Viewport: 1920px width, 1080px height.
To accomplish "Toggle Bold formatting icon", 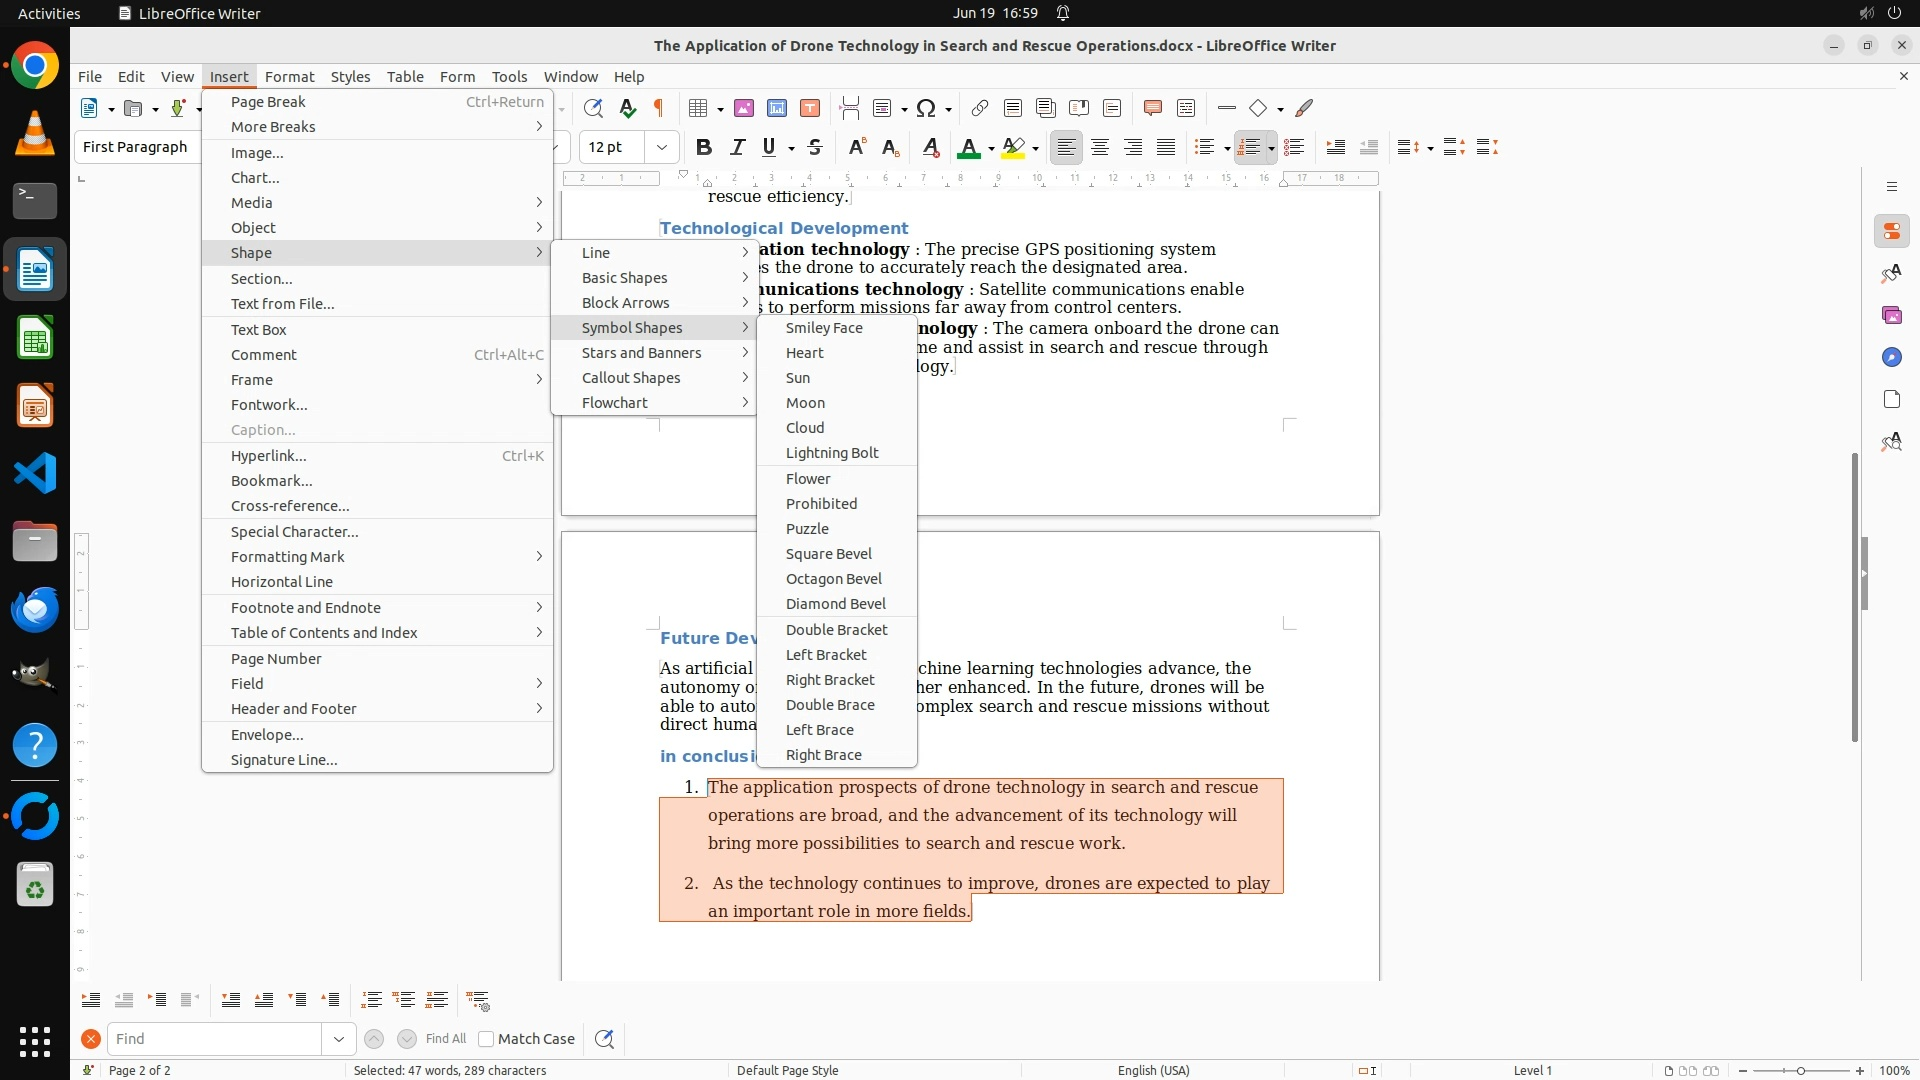I will point(704,148).
